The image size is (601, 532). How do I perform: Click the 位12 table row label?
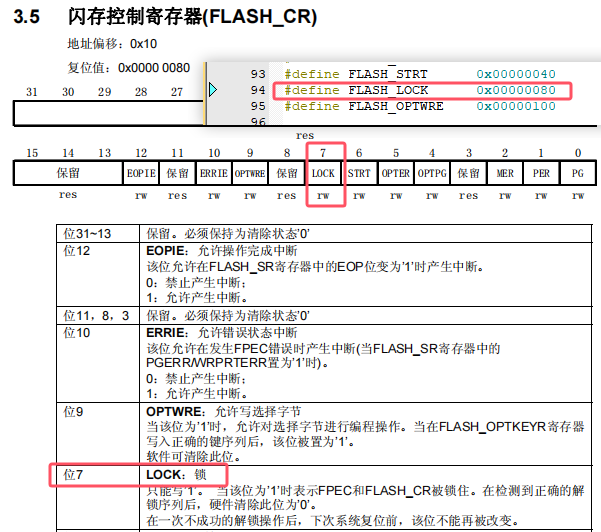tap(78, 250)
